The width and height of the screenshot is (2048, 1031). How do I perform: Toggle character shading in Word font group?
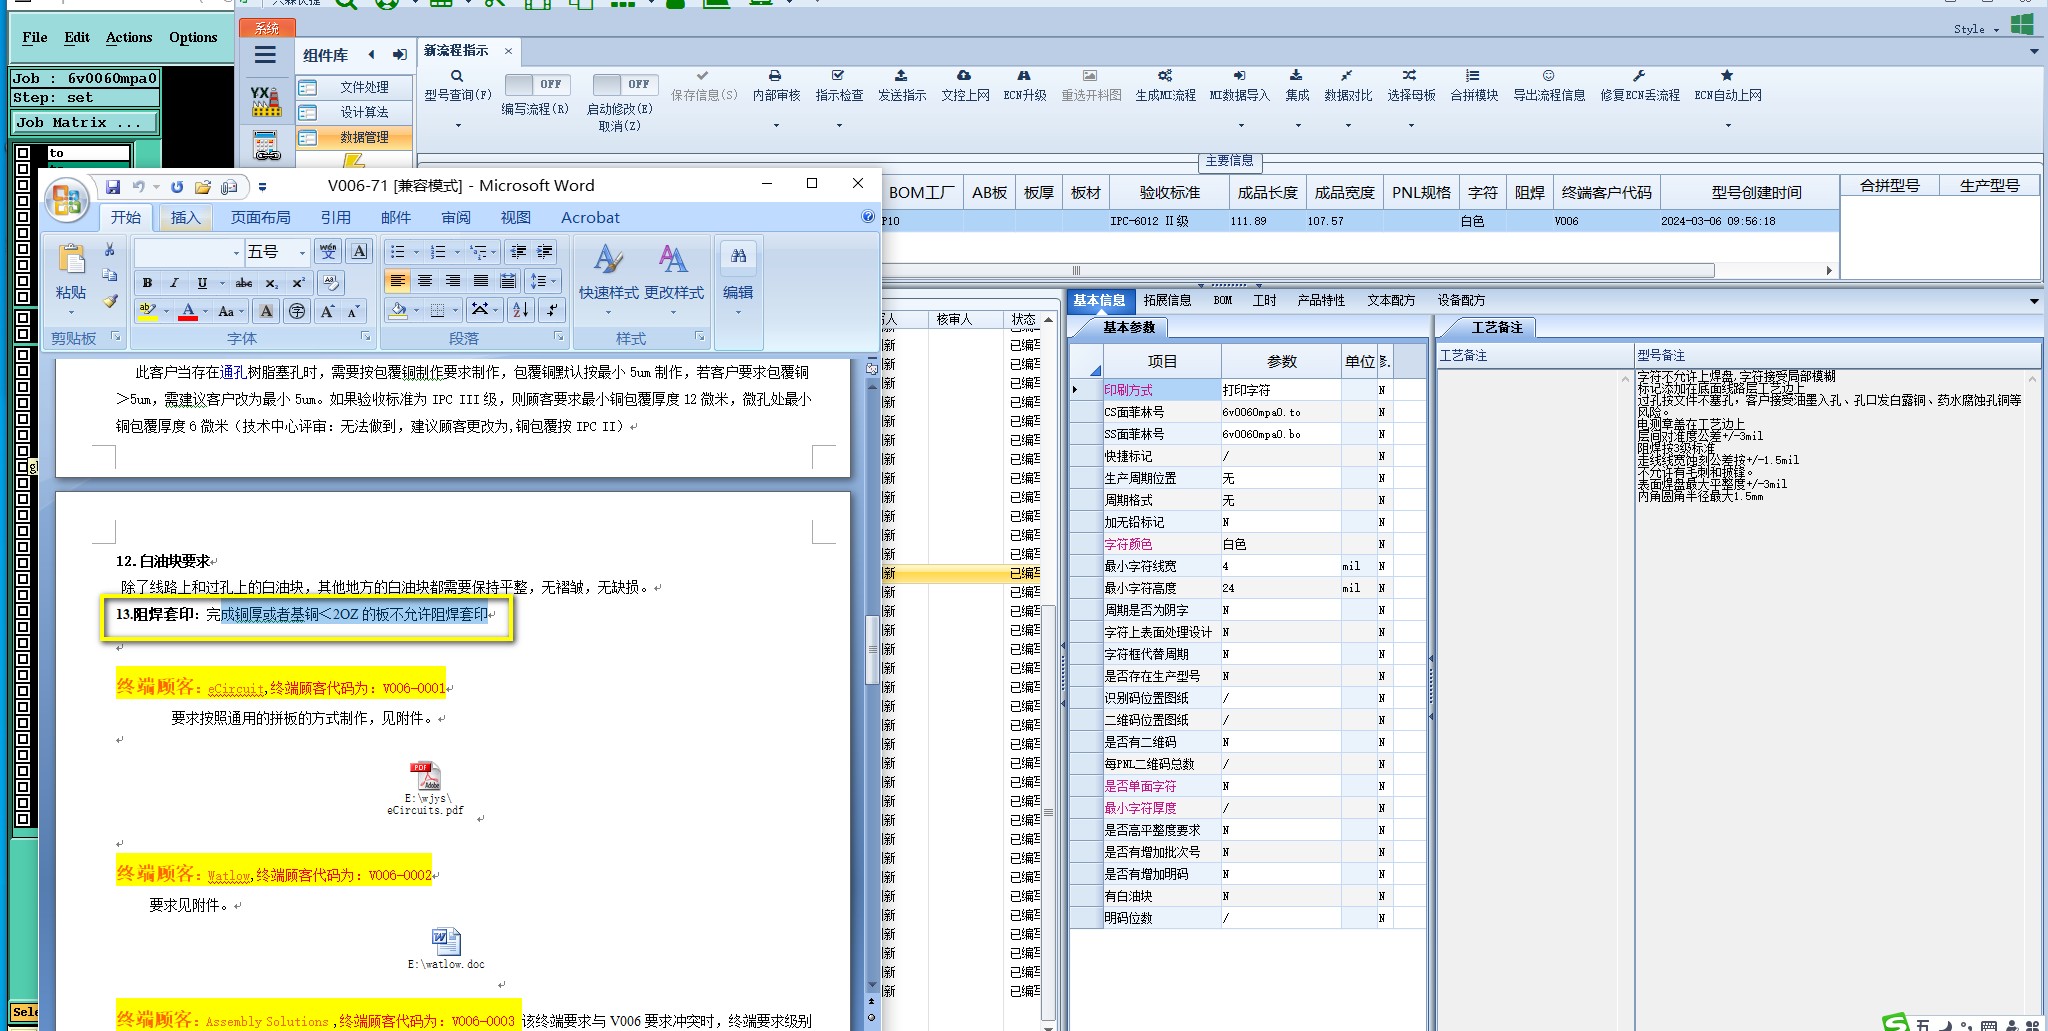pyautogui.click(x=266, y=312)
